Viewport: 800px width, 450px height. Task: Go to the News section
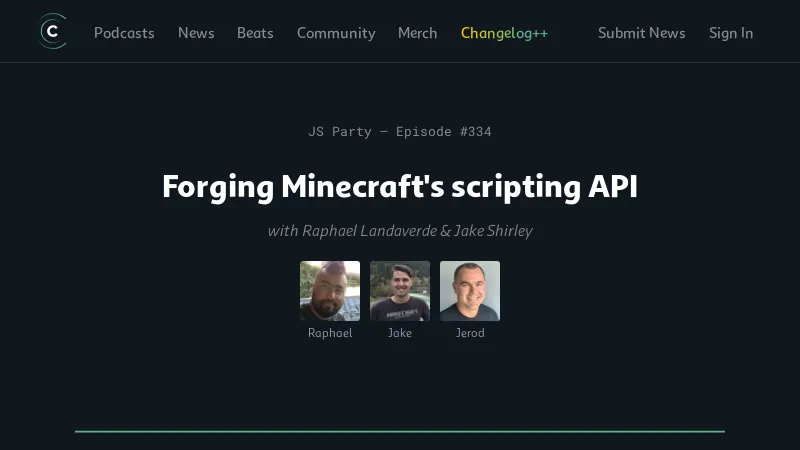(196, 33)
